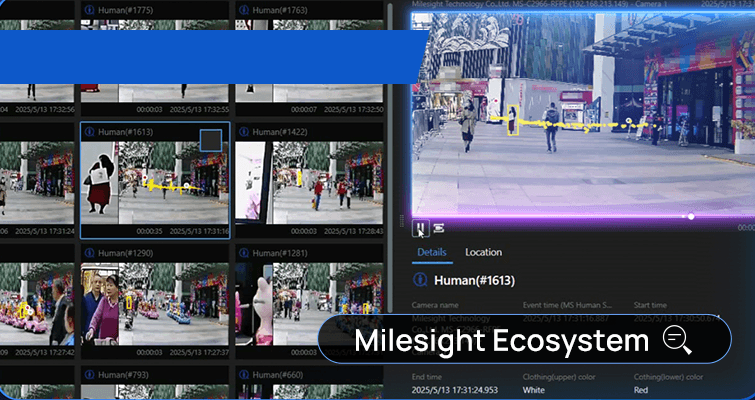Select the Human(#1281) result thumbnail

[x=309, y=304]
